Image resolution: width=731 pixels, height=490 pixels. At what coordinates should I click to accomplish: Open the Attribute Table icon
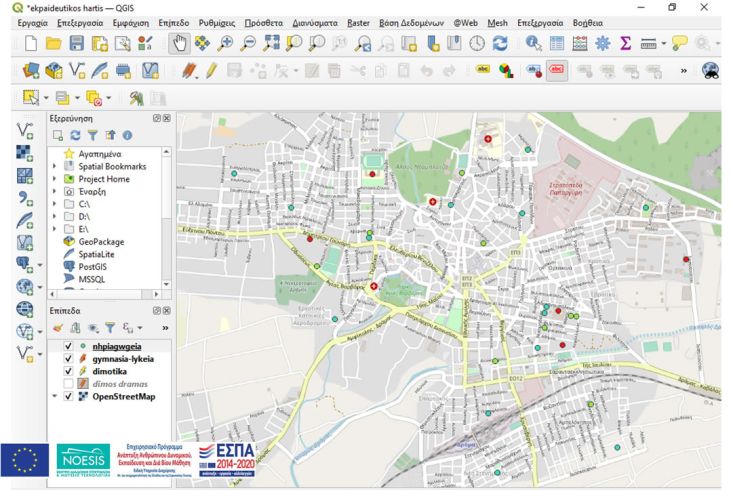click(x=556, y=43)
